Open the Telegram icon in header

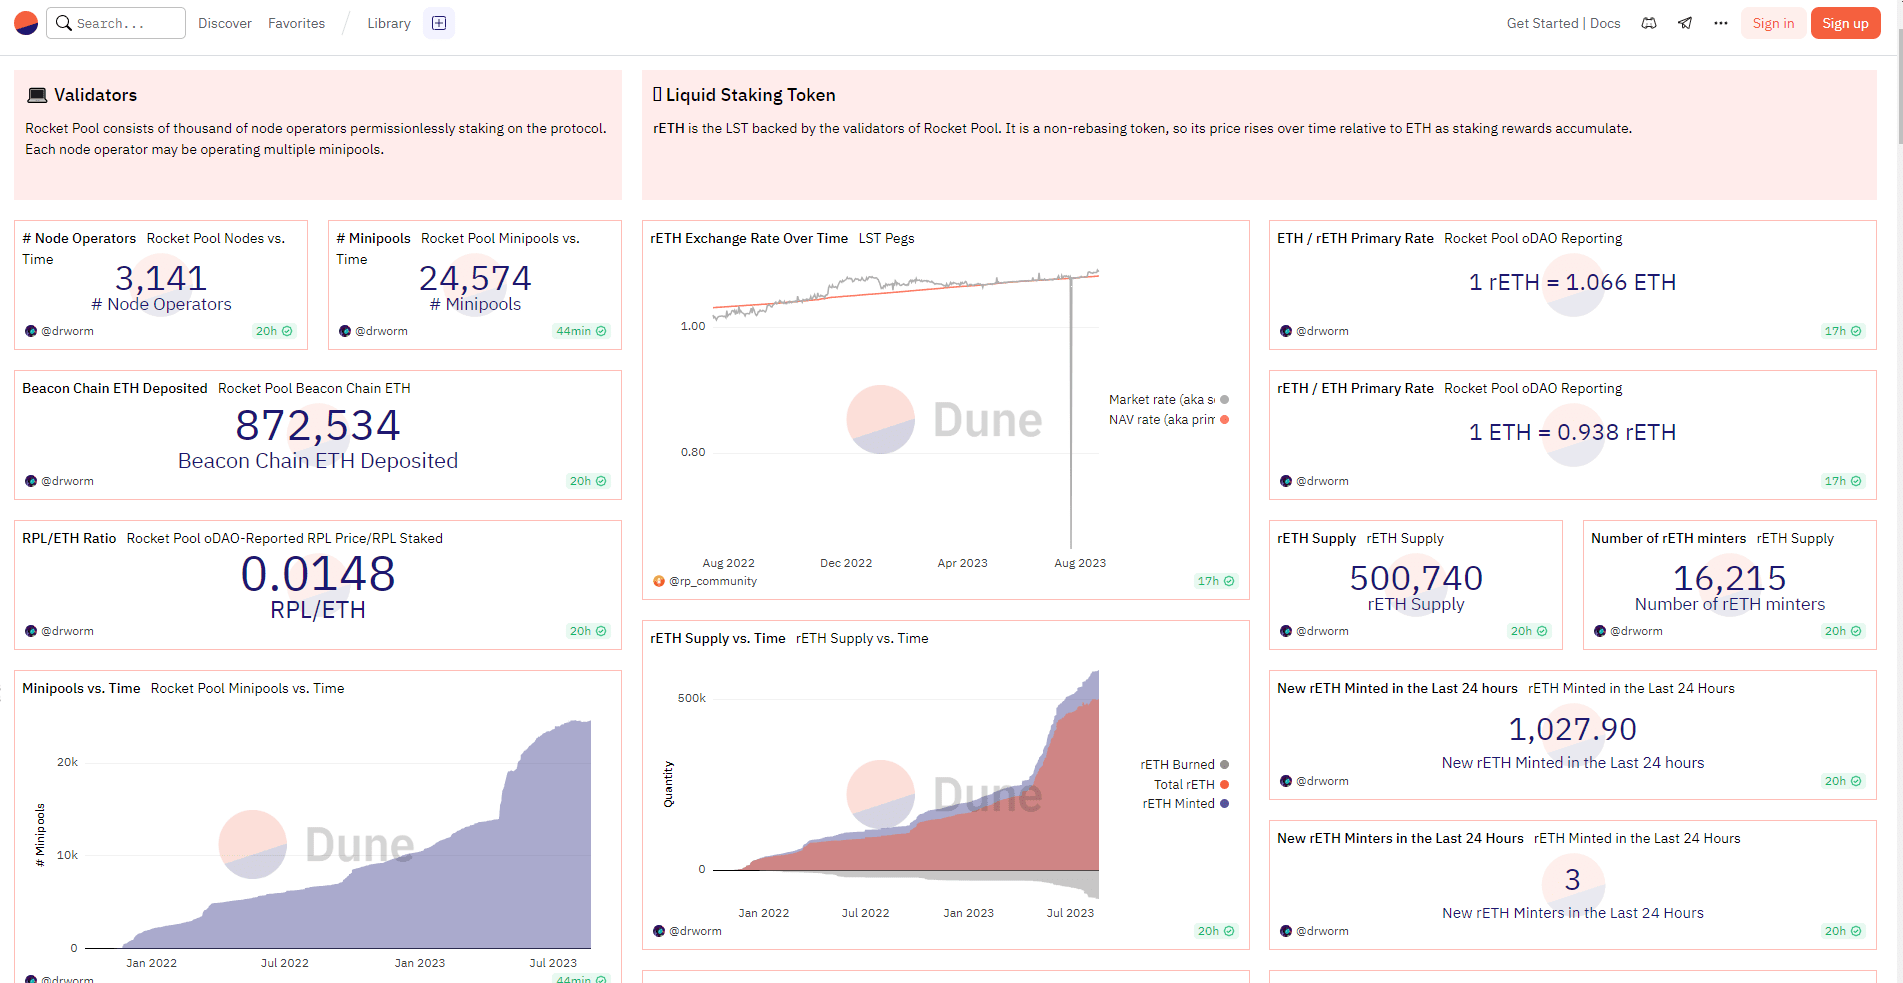(1685, 23)
